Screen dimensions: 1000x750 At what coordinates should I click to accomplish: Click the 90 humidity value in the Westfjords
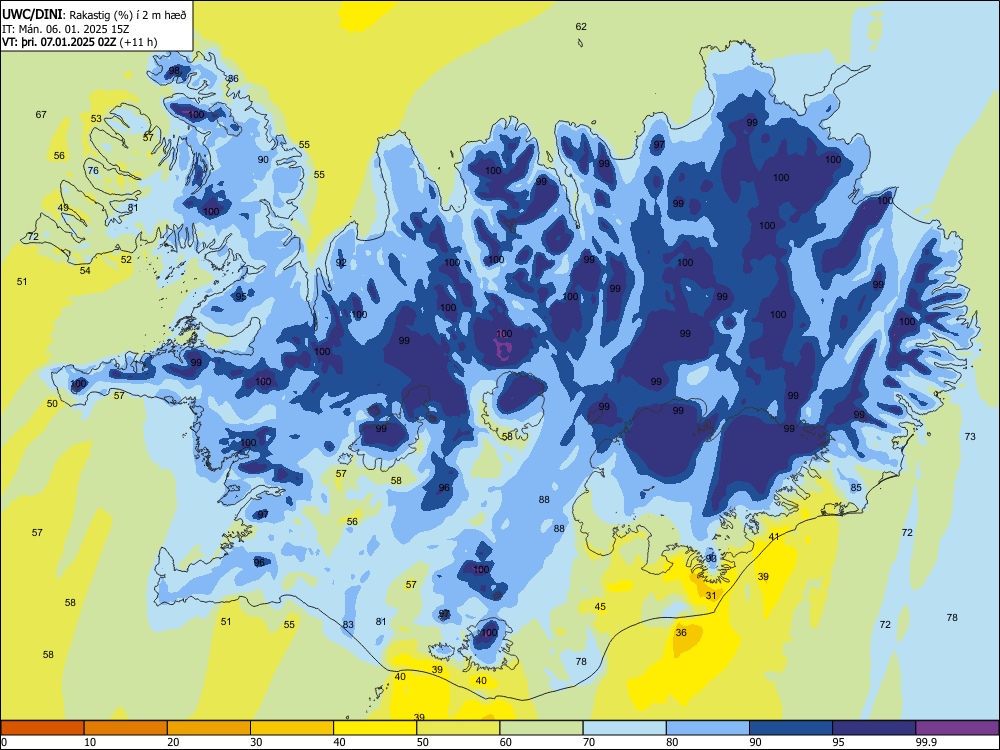tap(263, 159)
